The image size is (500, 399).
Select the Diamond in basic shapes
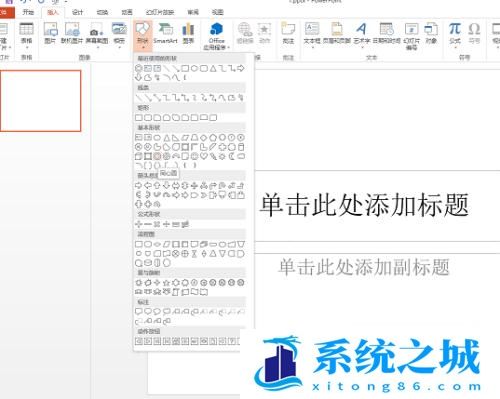pyautogui.click(x=204, y=137)
